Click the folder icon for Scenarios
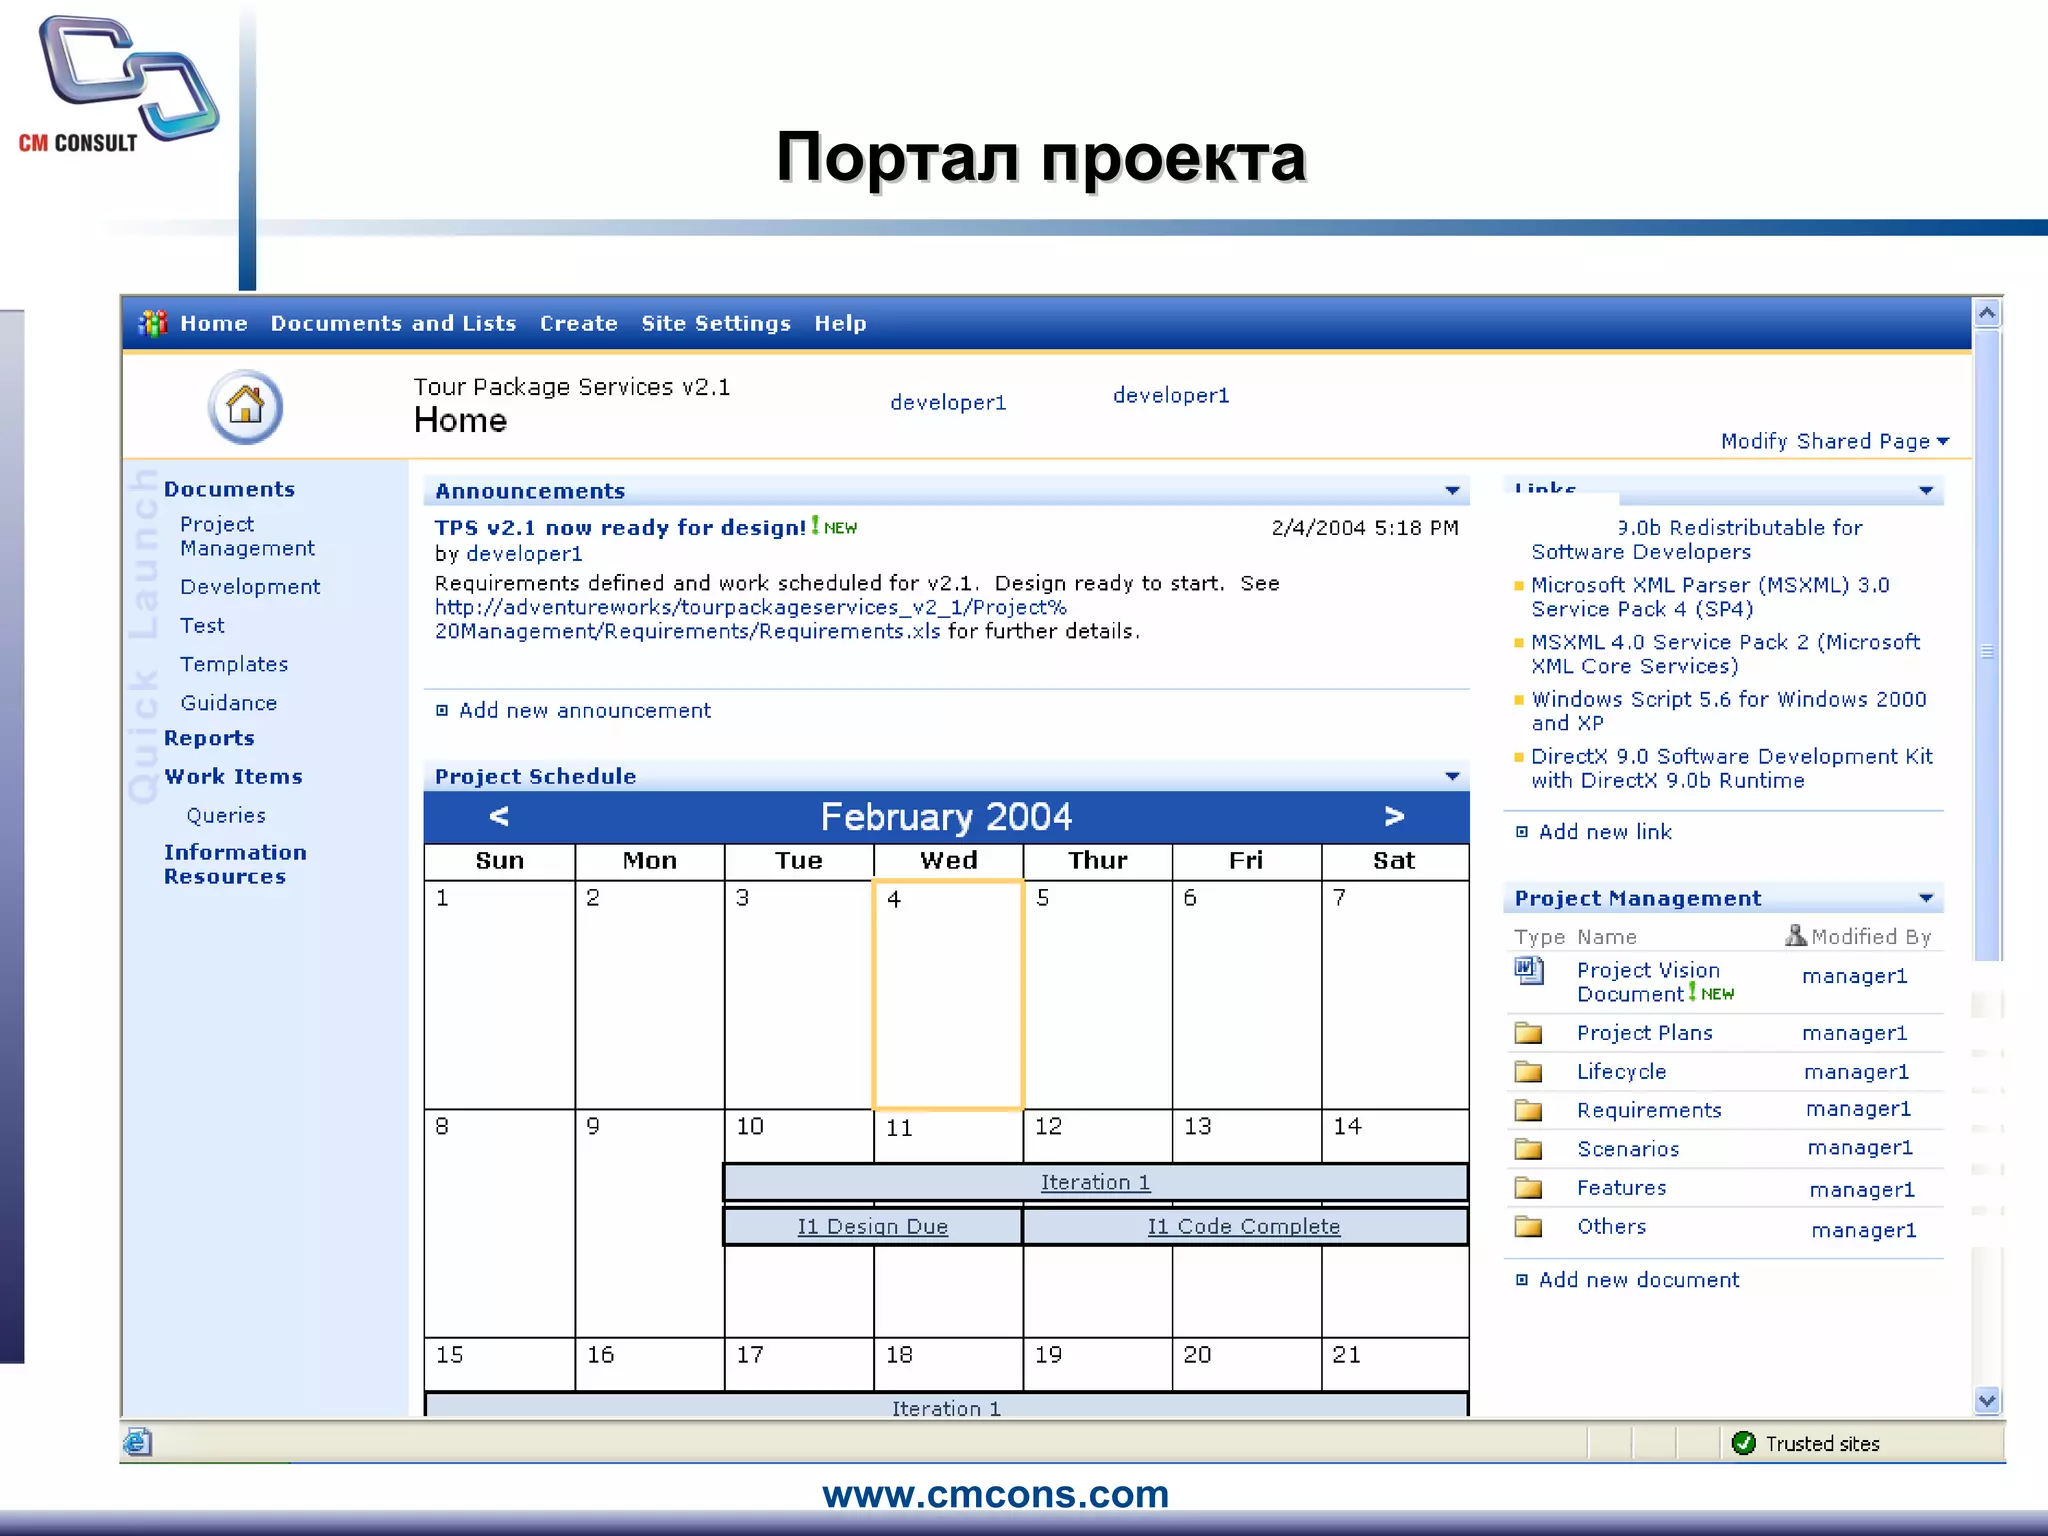2048x1536 pixels. 1528,1149
